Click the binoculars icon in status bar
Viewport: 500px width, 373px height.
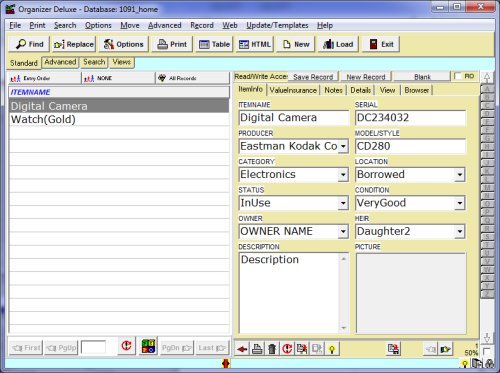[x=490, y=363]
